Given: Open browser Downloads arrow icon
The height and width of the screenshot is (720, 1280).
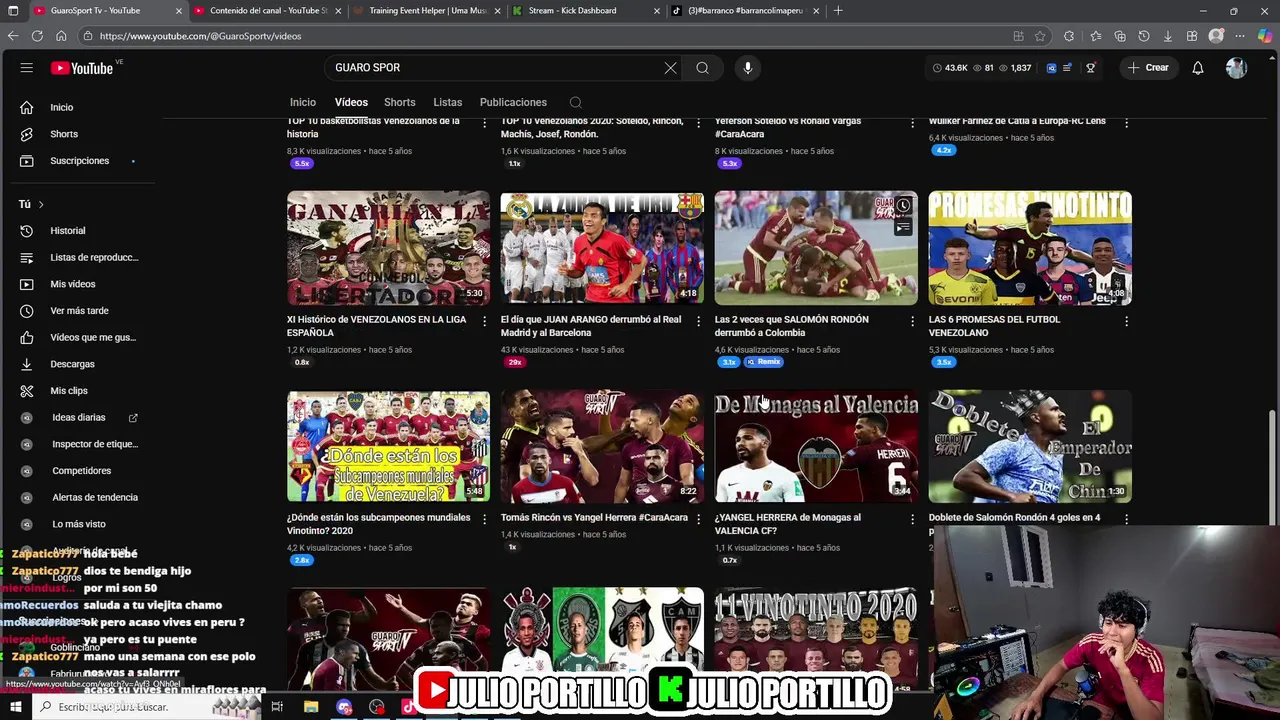Looking at the screenshot, I should 1168,36.
